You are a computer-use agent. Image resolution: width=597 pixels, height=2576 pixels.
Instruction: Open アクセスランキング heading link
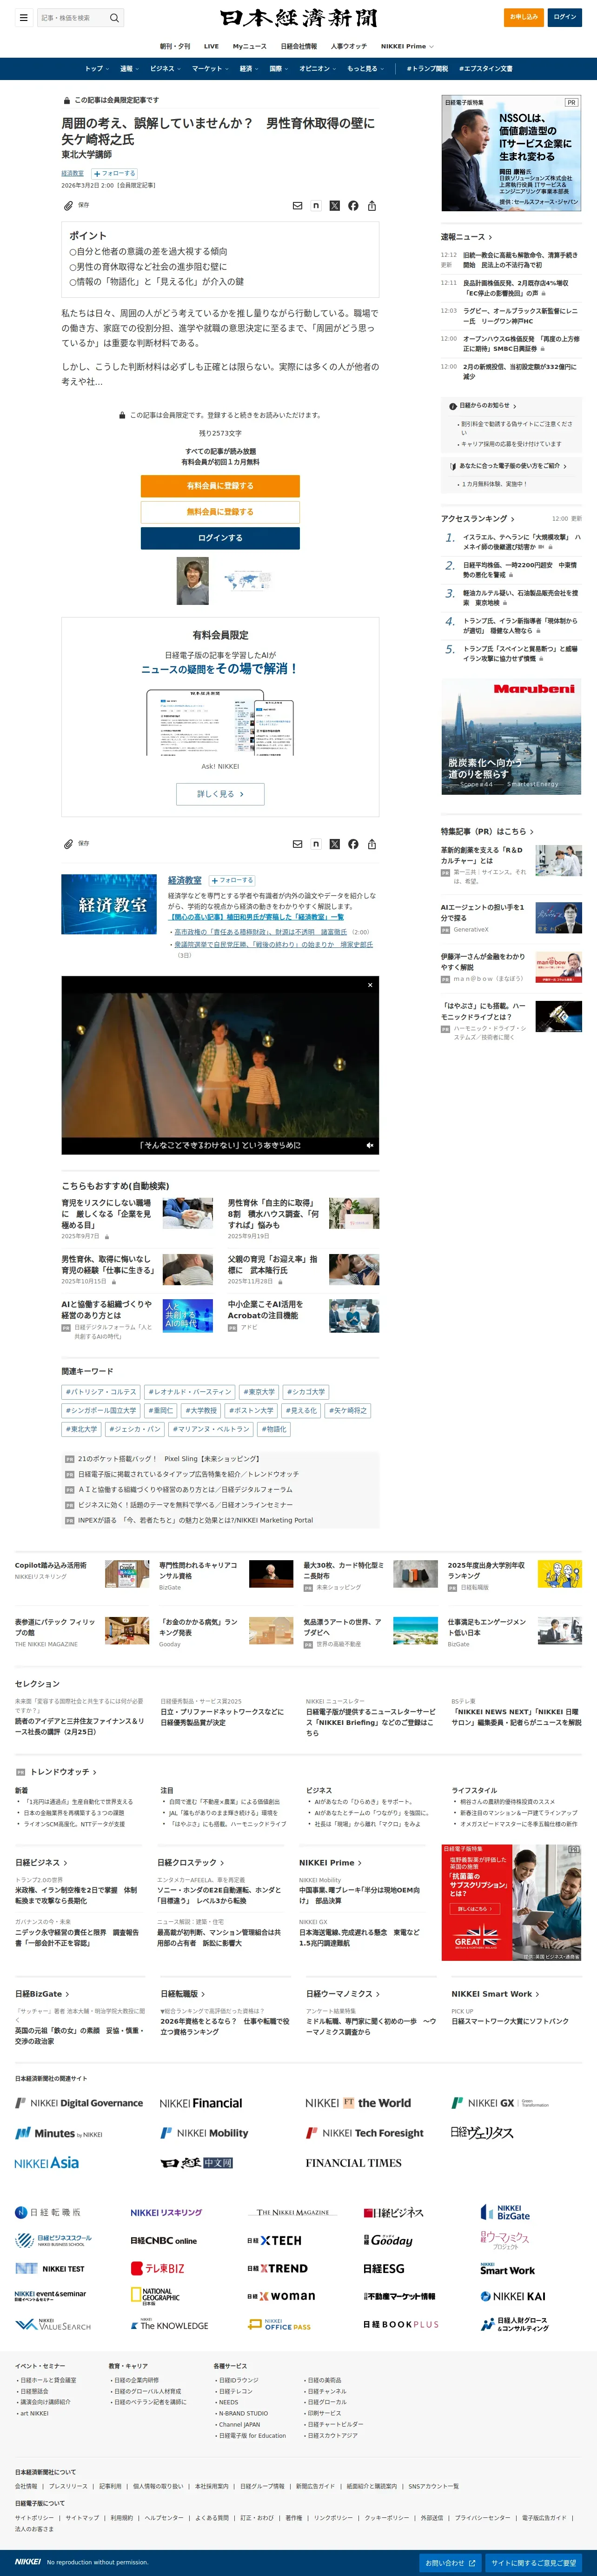pos(478,519)
